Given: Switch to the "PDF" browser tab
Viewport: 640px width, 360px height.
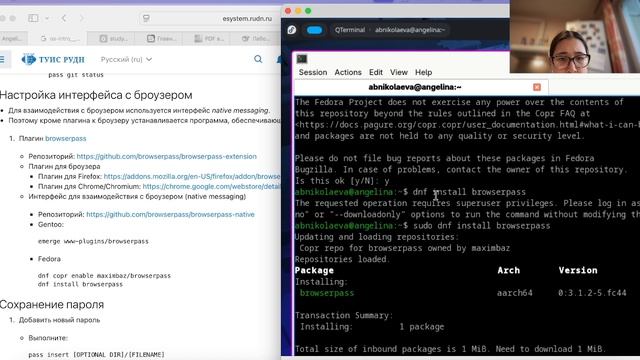Looking at the screenshot, I should tap(209, 38).
